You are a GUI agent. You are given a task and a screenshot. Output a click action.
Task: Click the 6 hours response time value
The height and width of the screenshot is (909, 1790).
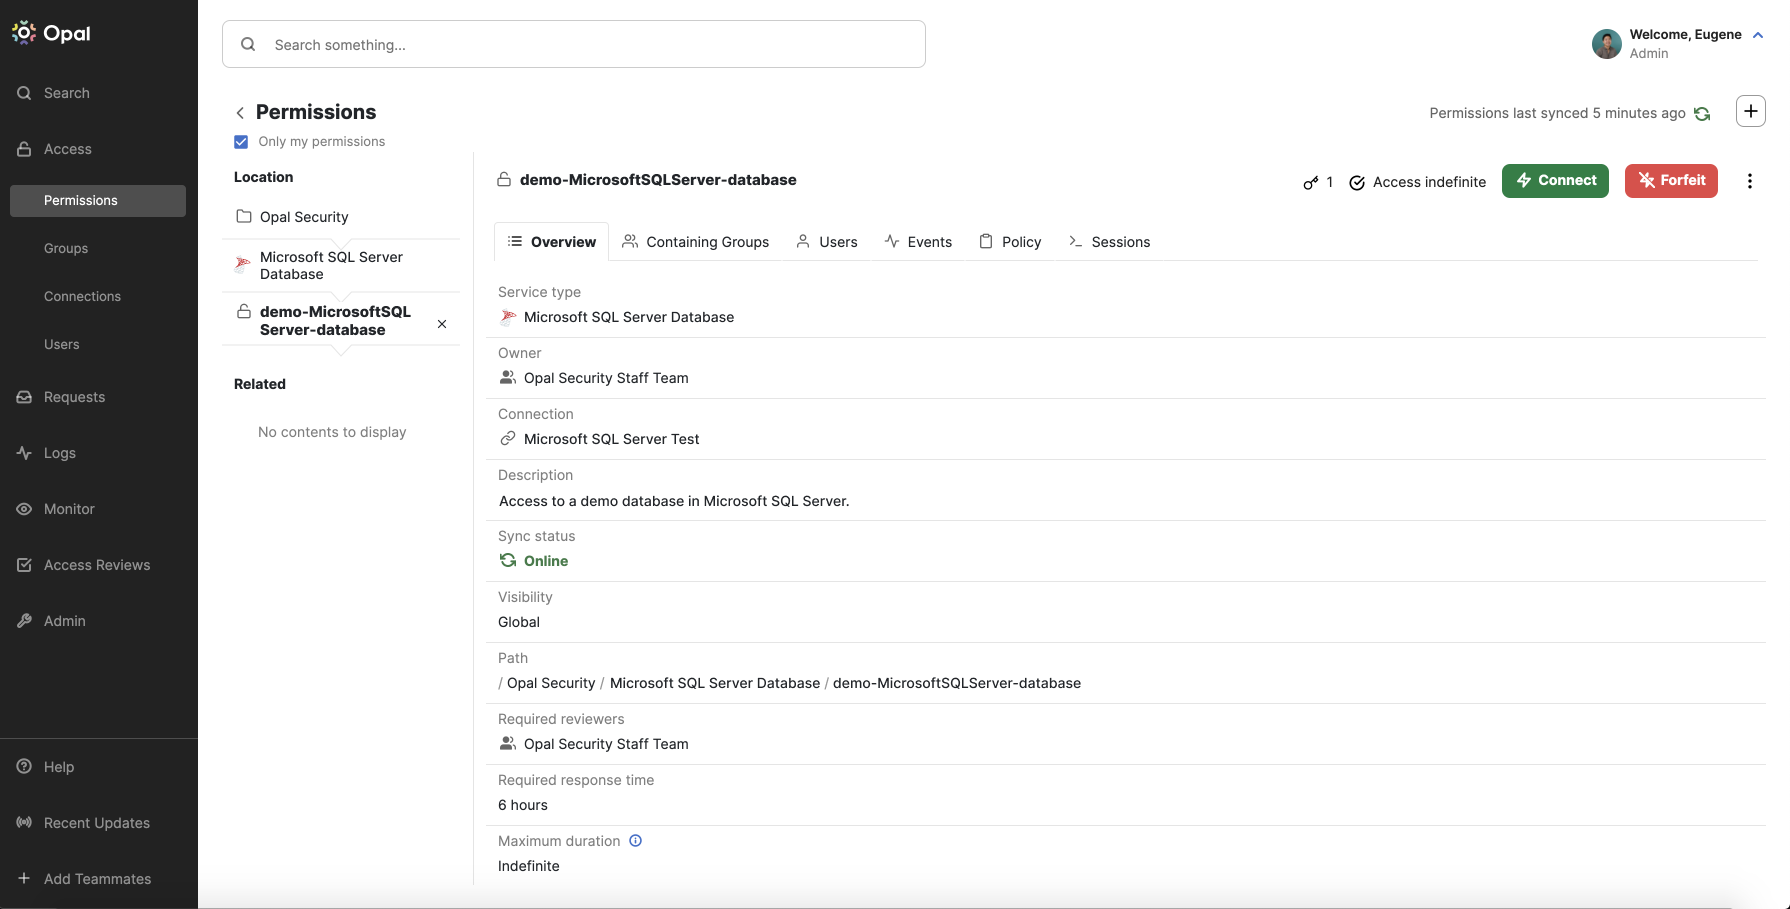click(x=523, y=805)
